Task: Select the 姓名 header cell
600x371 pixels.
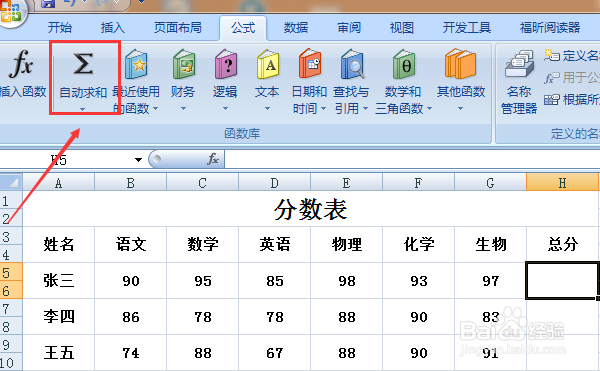Action: point(59,245)
